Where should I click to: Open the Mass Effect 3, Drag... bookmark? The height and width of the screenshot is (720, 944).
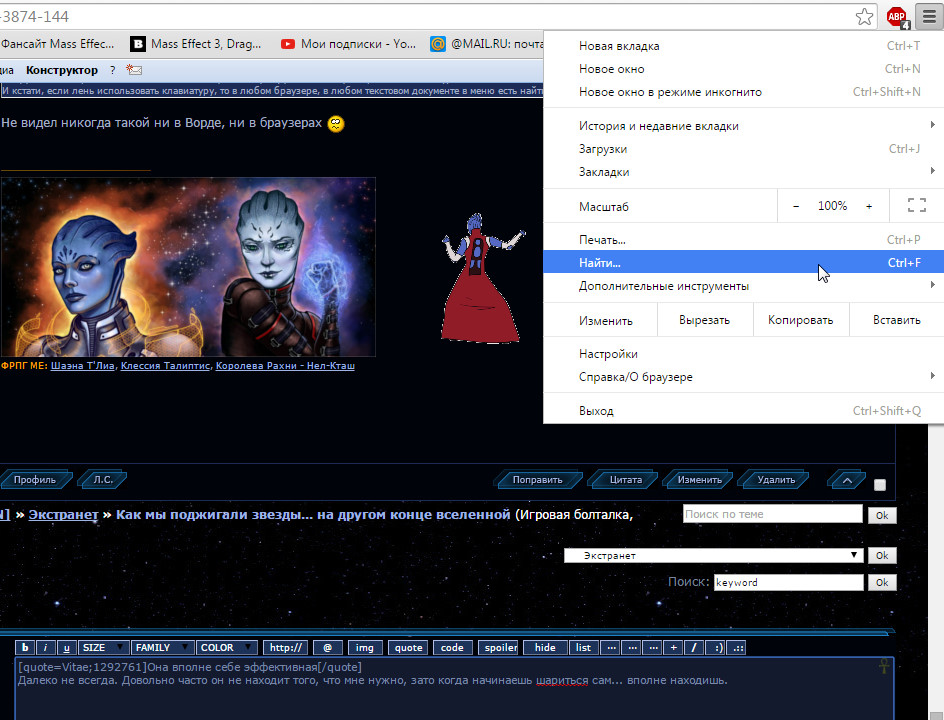(196, 44)
